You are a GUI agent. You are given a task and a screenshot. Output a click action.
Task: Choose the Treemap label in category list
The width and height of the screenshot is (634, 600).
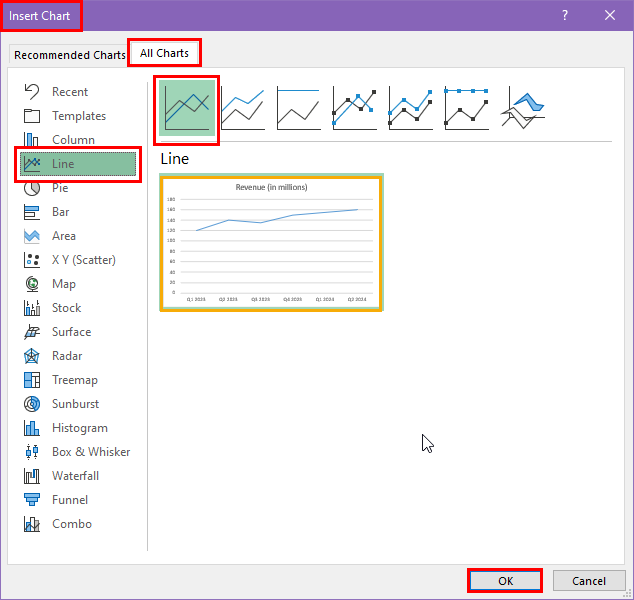point(75,380)
